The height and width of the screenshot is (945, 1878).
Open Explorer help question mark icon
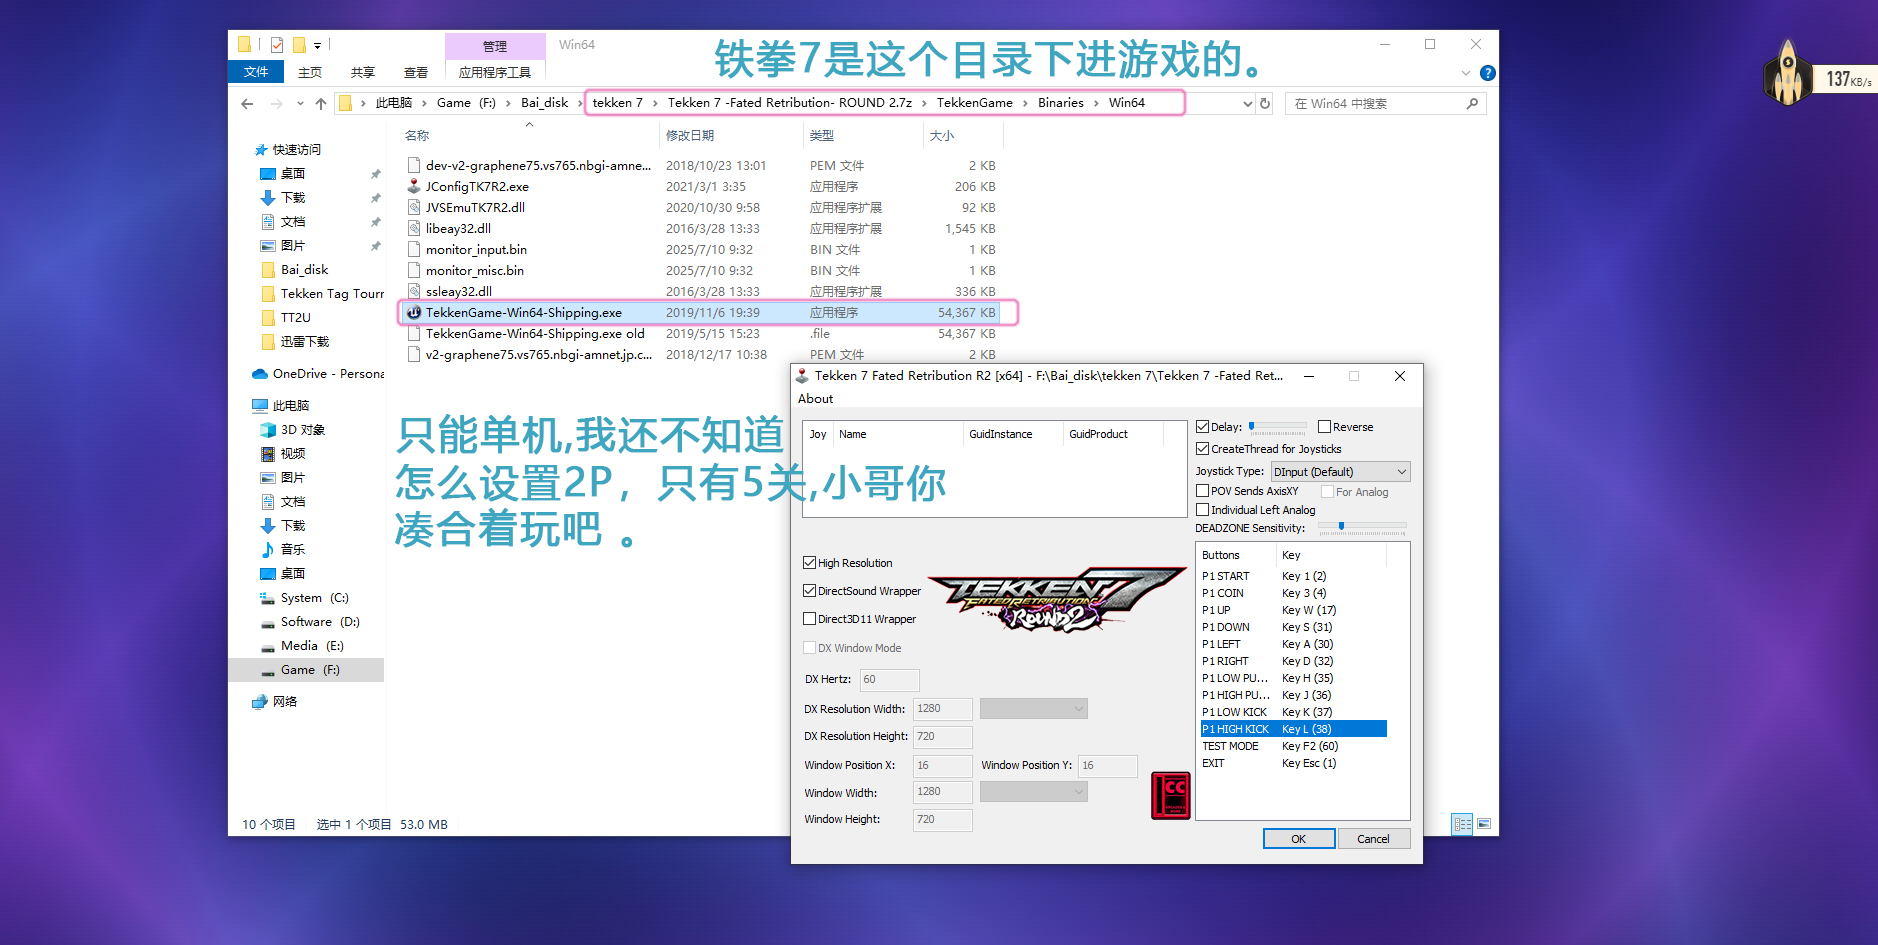[1487, 73]
